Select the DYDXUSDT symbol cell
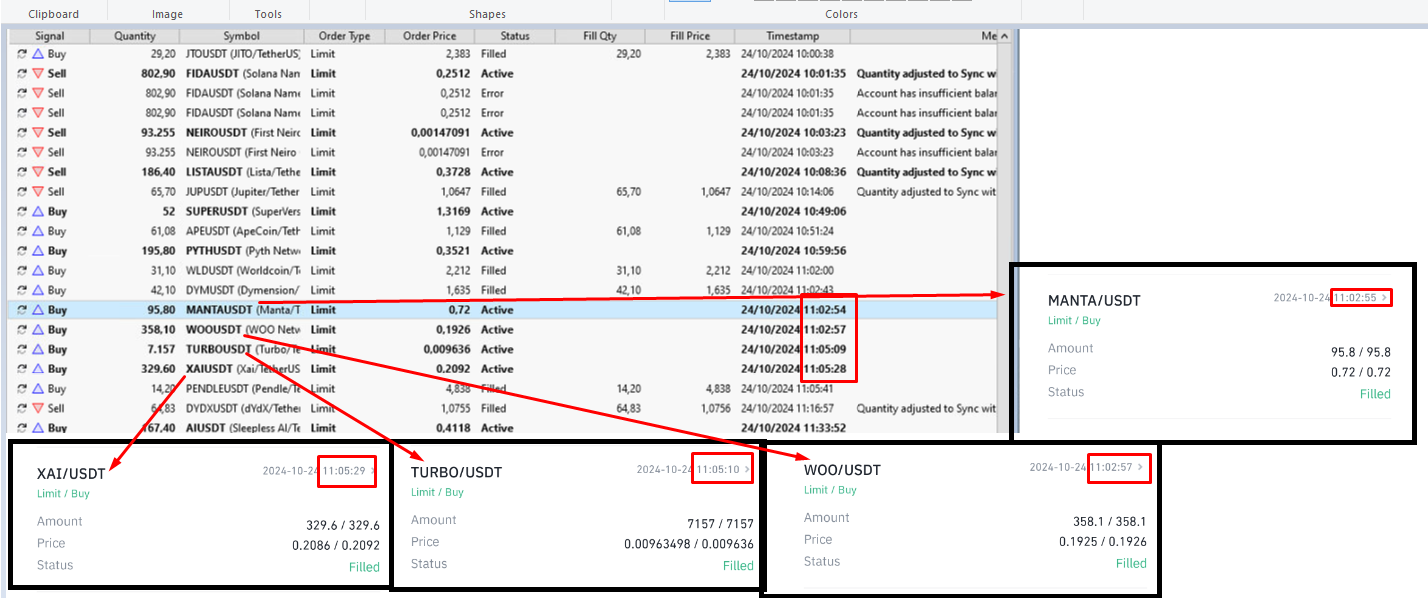 click(x=243, y=409)
